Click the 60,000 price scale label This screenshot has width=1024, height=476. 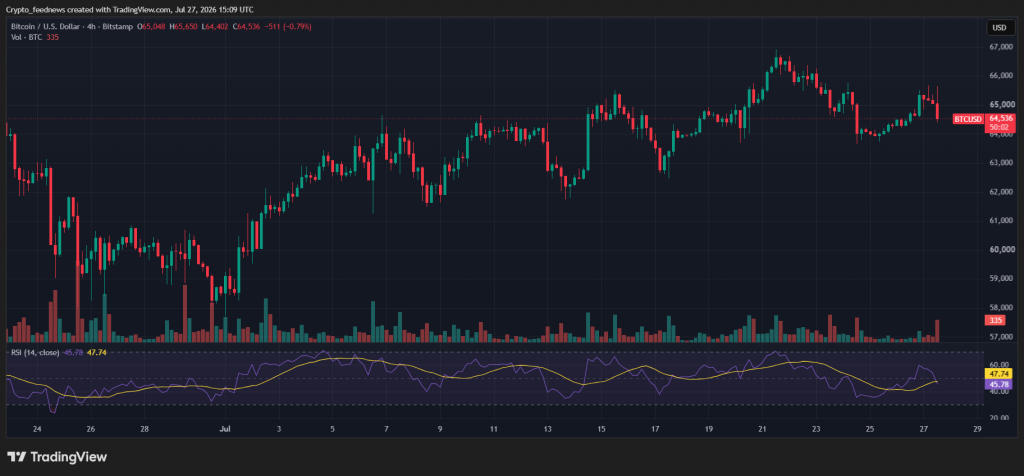coord(1001,249)
